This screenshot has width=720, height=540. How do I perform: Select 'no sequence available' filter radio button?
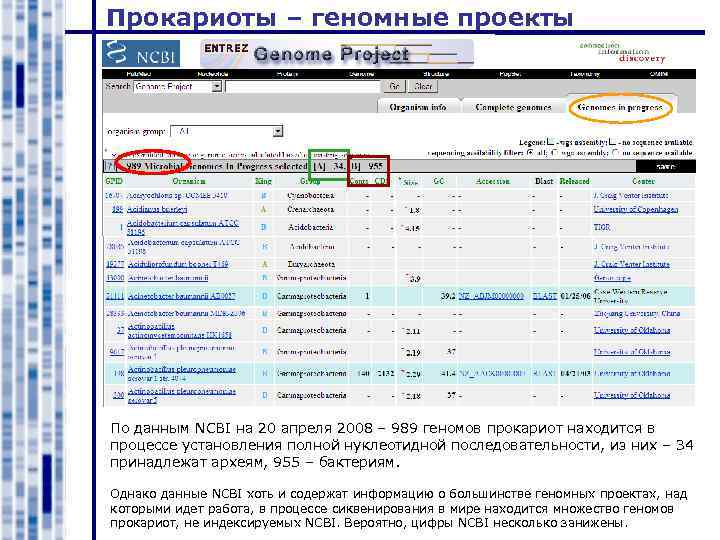(615, 152)
